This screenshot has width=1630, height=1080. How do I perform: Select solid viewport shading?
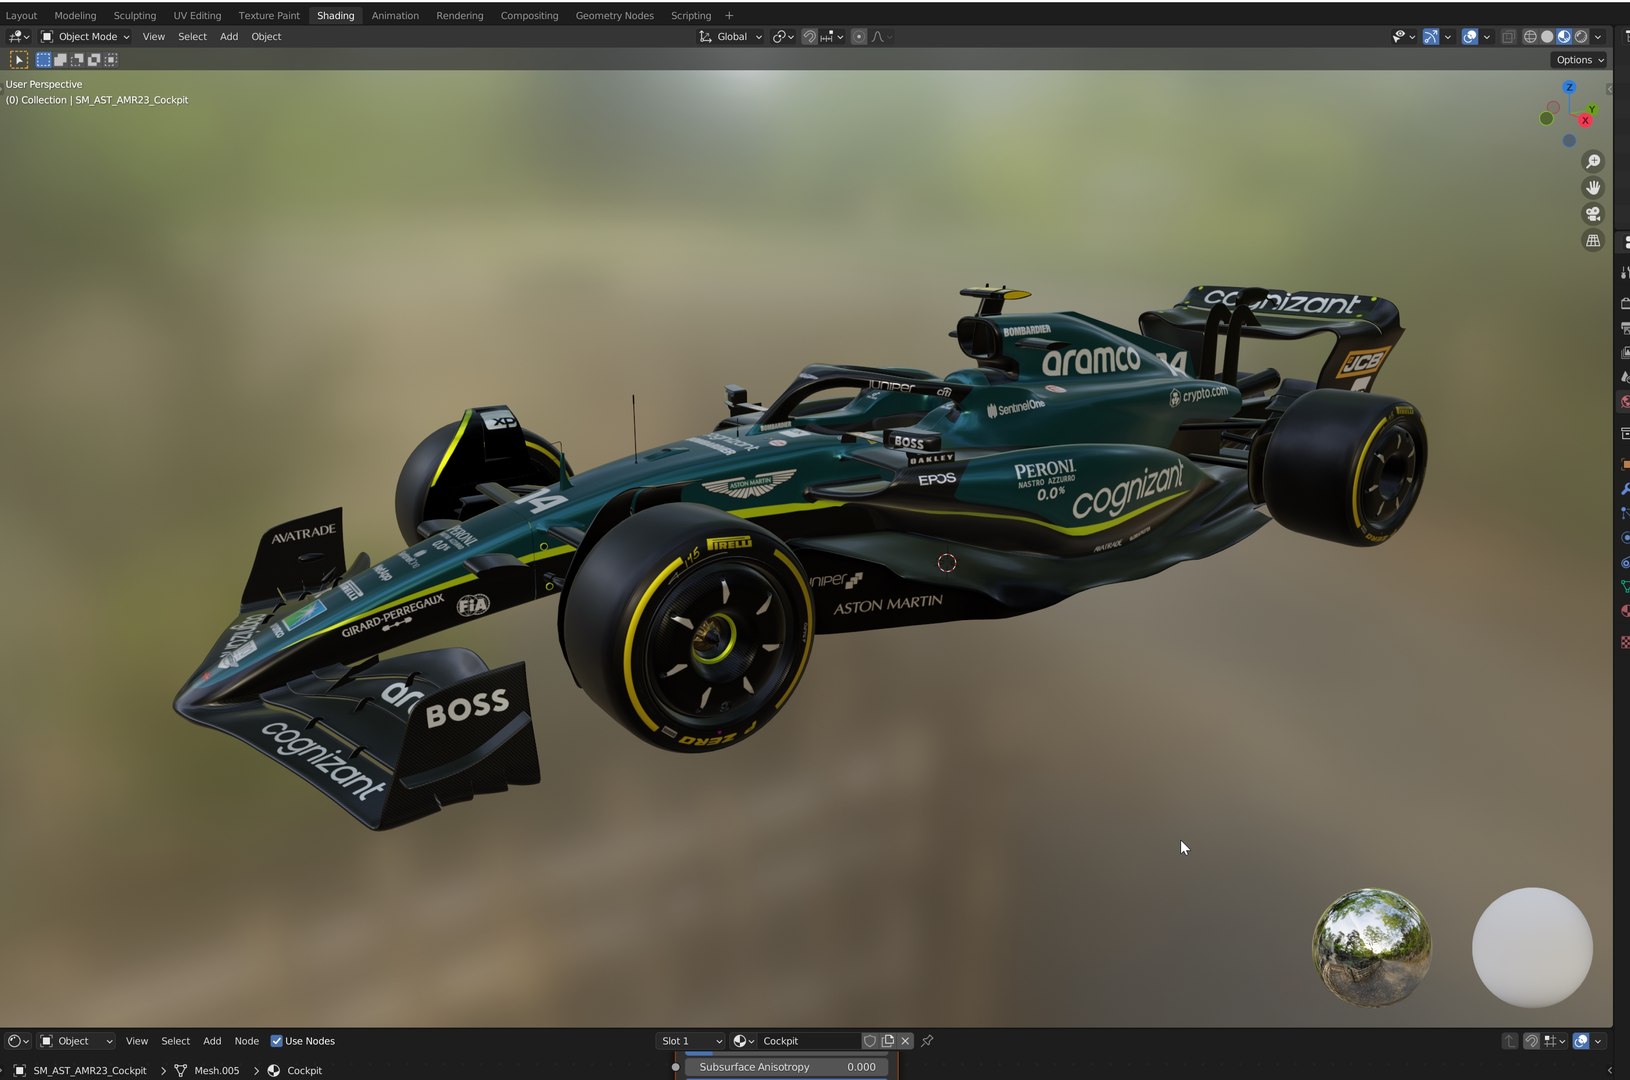(x=1547, y=37)
